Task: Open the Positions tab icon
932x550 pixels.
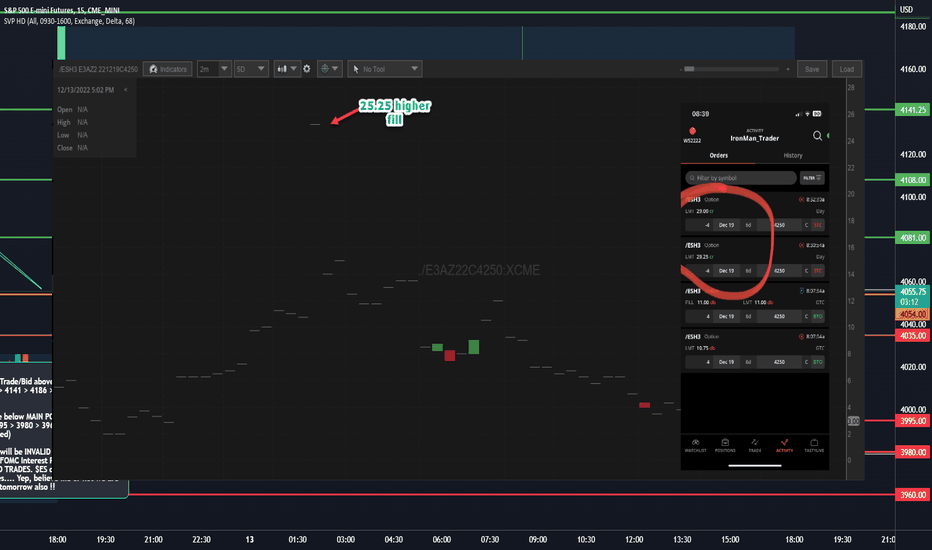Action: [x=725, y=445]
